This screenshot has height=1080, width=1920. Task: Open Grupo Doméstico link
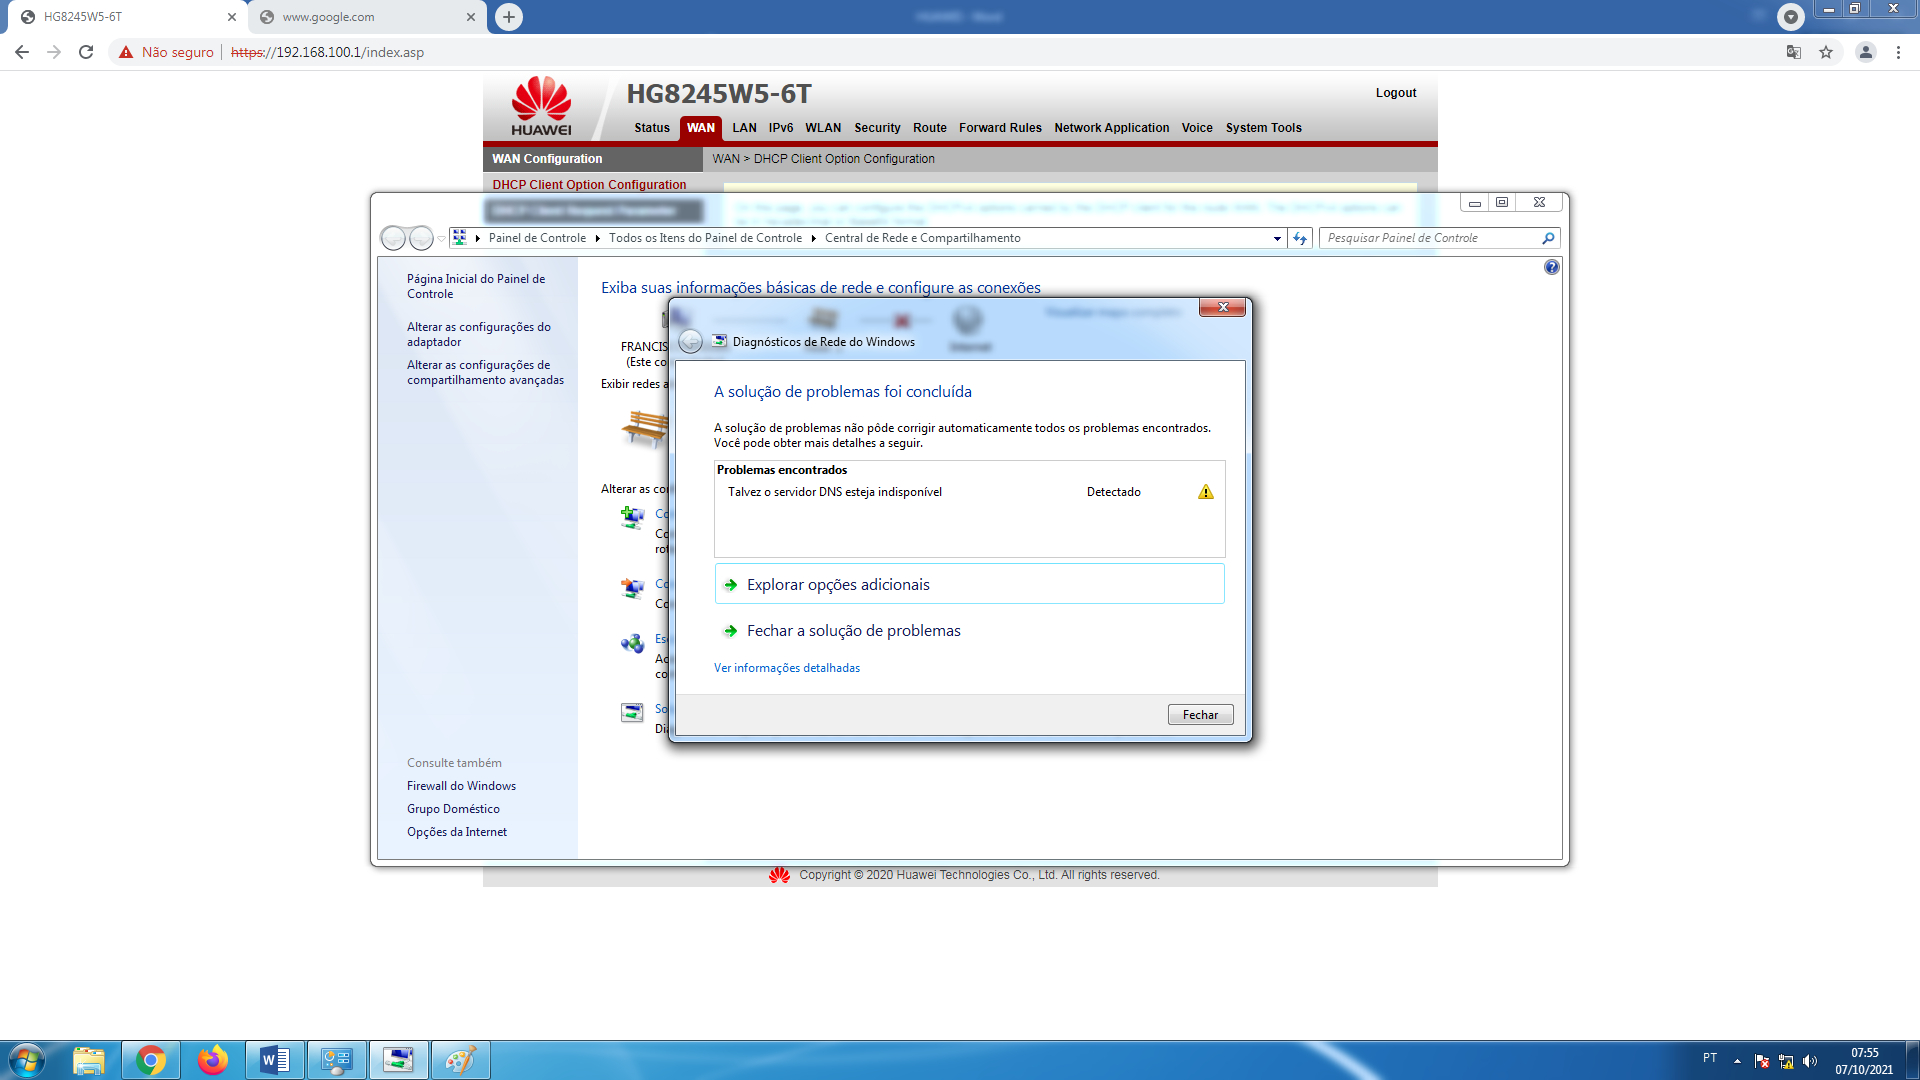pos(453,809)
